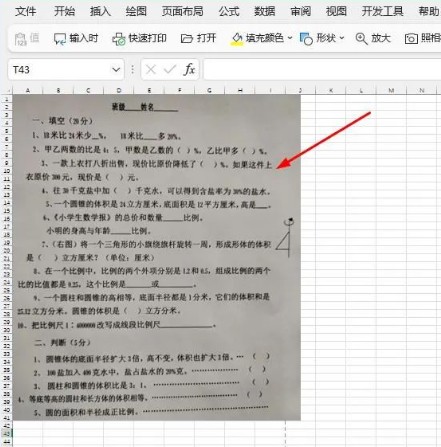The width and height of the screenshot is (441, 447).
Task: Open the 形状 dropdown arrow
Action: click(x=342, y=38)
